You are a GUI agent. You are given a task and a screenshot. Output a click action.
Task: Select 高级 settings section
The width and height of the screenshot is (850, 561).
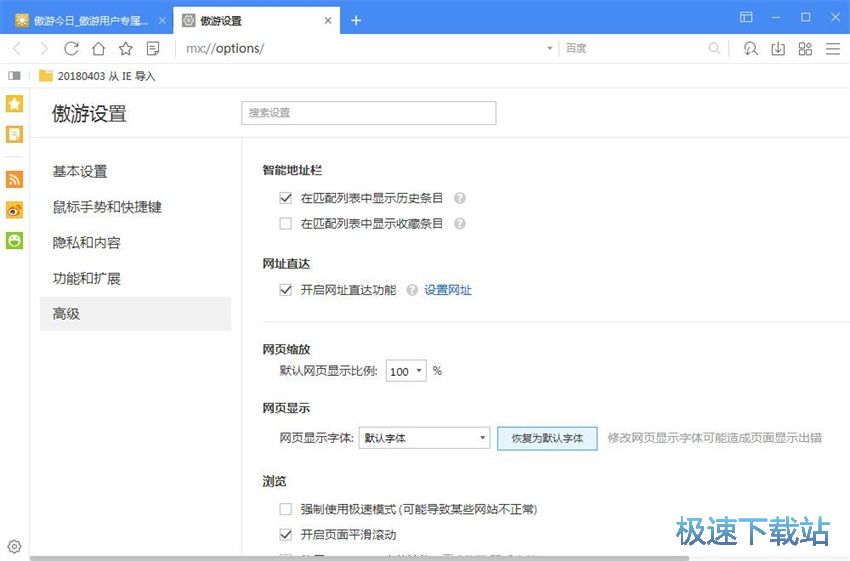(136, 313)
